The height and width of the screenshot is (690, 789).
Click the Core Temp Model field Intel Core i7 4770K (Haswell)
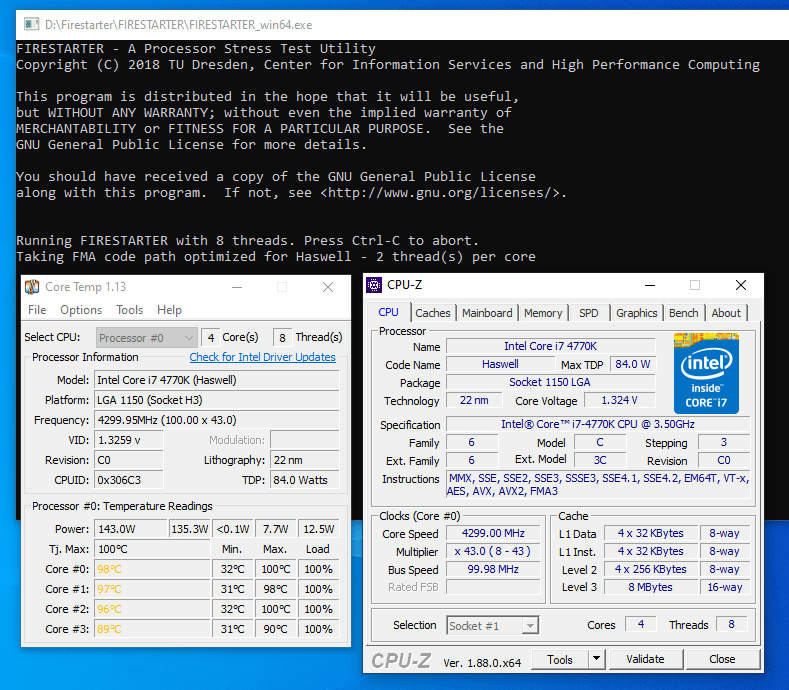(x=217, y=380)
